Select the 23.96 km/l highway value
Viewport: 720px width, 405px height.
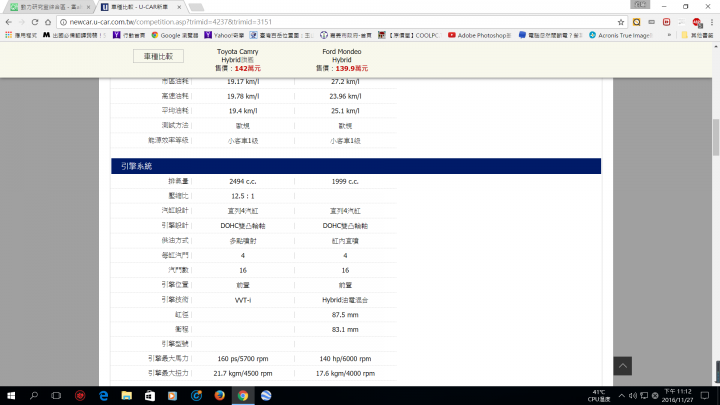pyautogui.click(x=345, y=96)
